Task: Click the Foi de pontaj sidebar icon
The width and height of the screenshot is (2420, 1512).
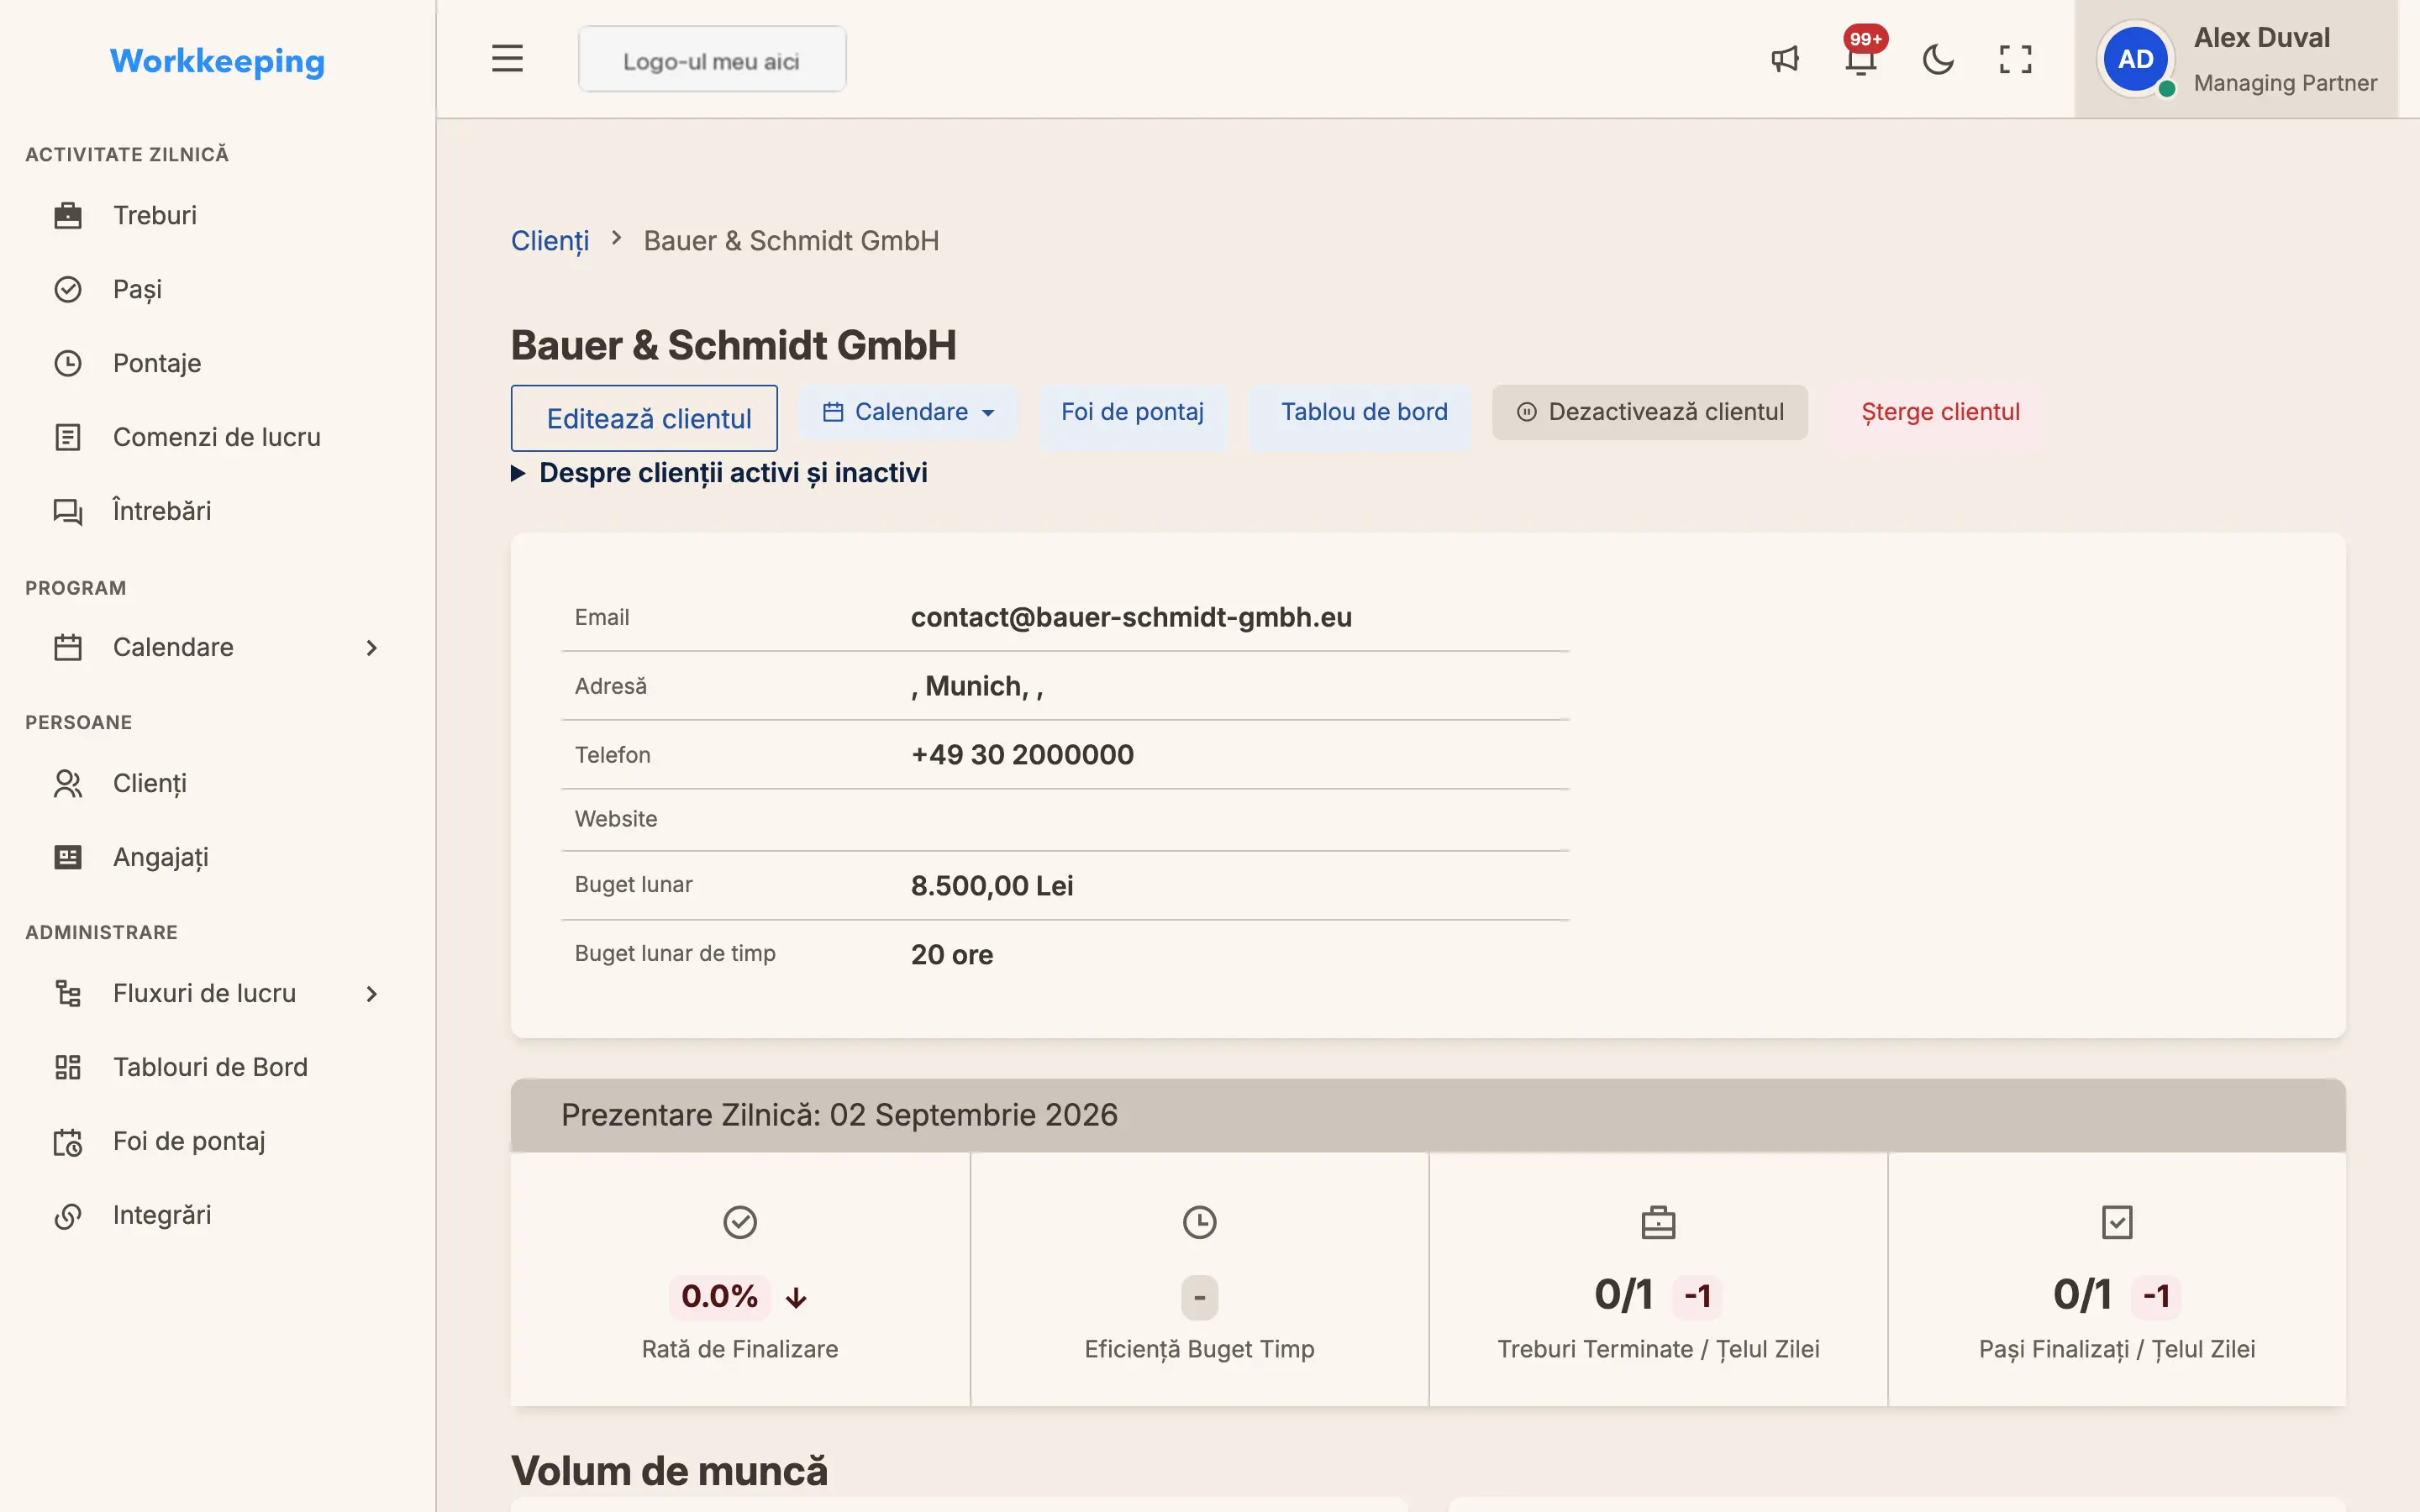Action: (68, 1141)
